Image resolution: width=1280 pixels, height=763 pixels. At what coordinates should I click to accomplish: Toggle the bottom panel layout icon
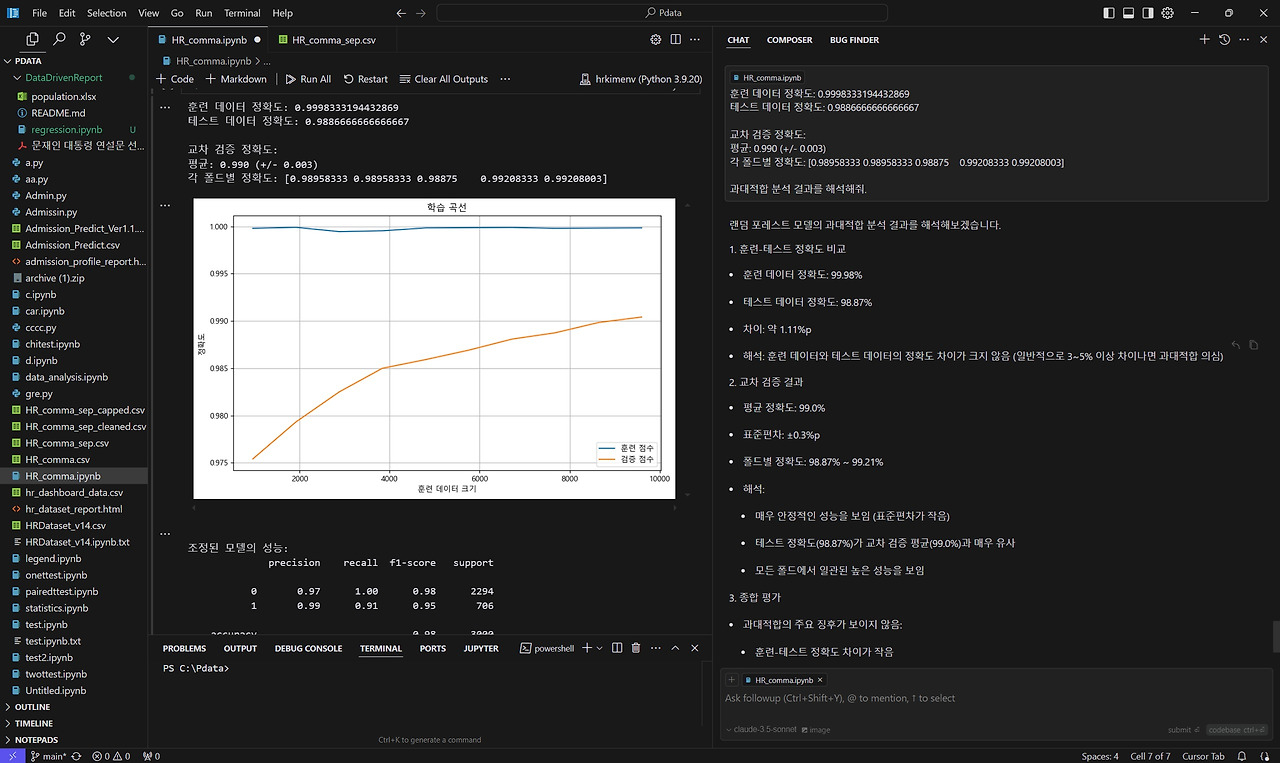coord(1128,13)
